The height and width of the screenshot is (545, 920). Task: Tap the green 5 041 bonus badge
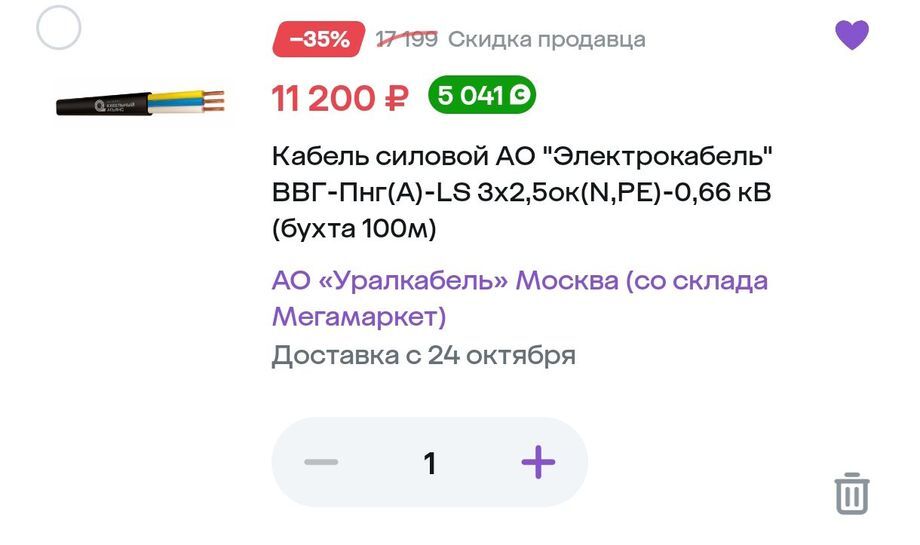(x=481, y=96)
